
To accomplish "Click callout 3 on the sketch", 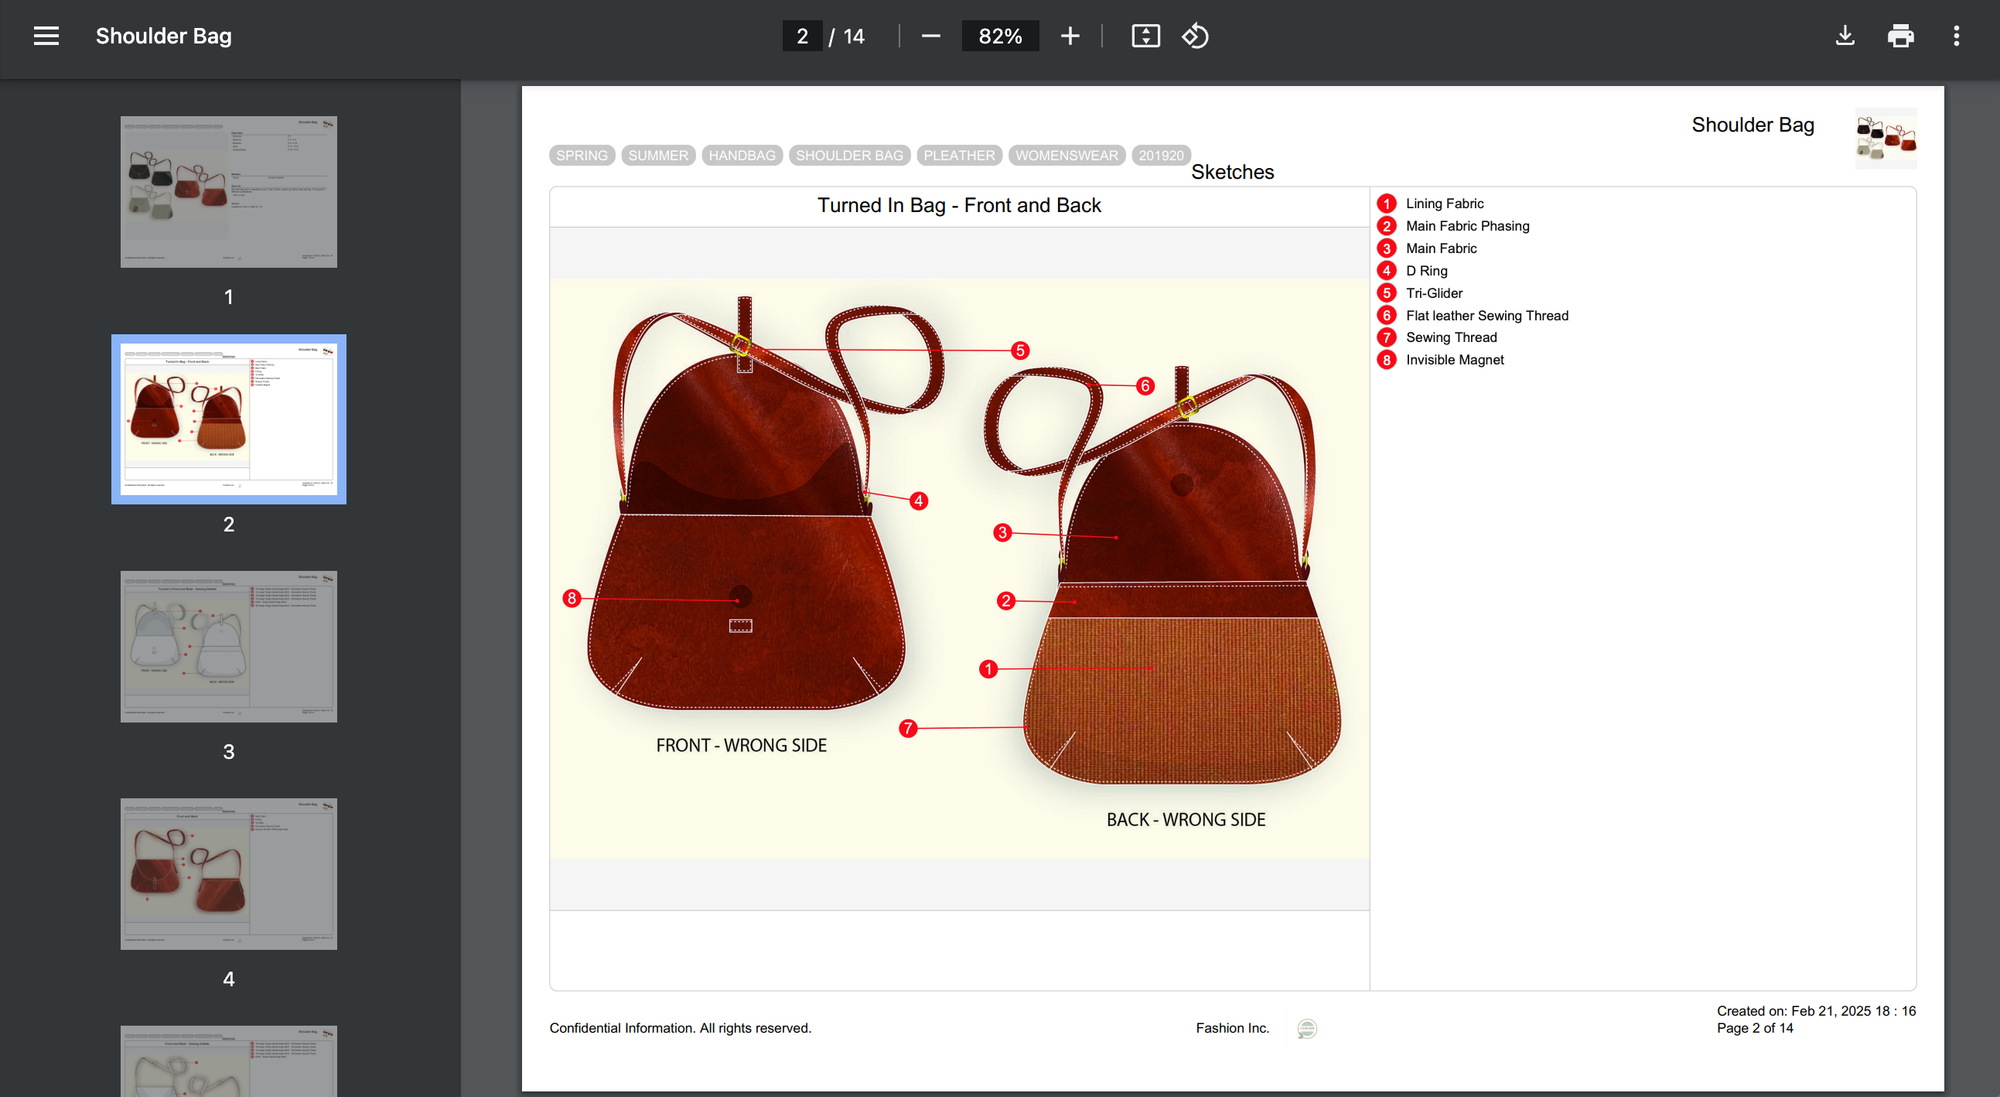I will point(1002,533).
